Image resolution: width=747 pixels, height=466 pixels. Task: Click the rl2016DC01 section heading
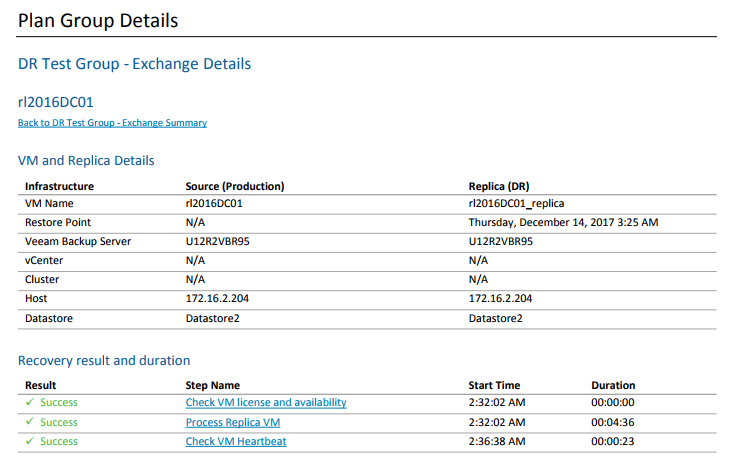coord(56,101)
